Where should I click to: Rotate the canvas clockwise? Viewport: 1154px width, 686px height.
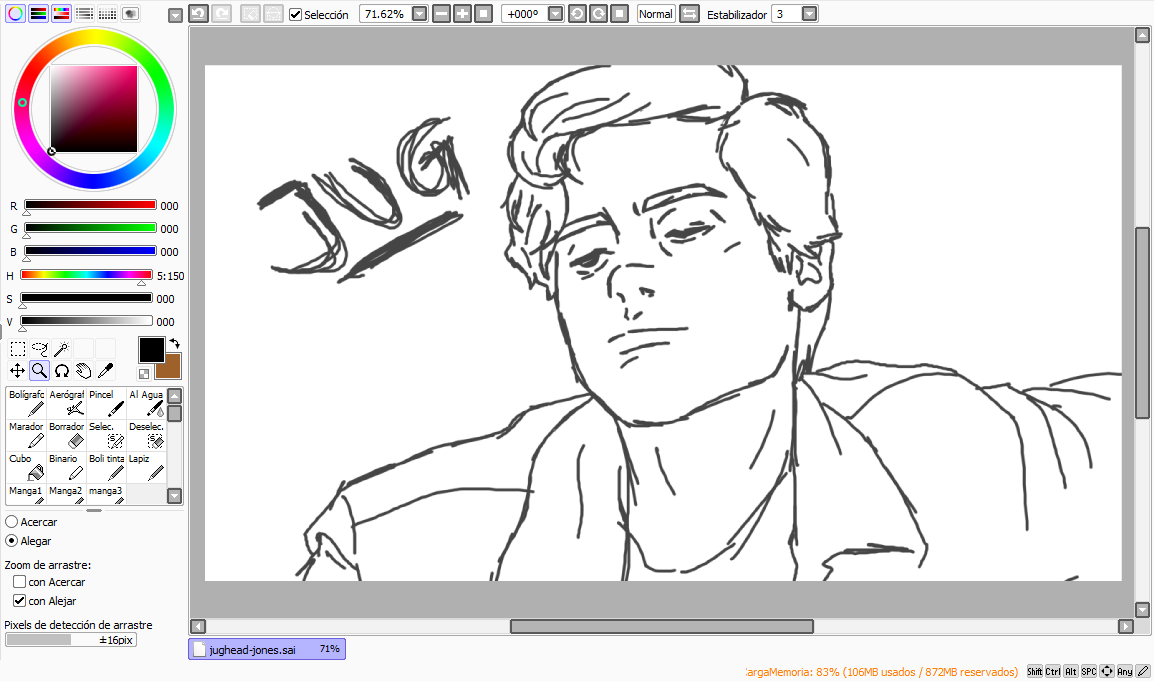pos(598,14)
